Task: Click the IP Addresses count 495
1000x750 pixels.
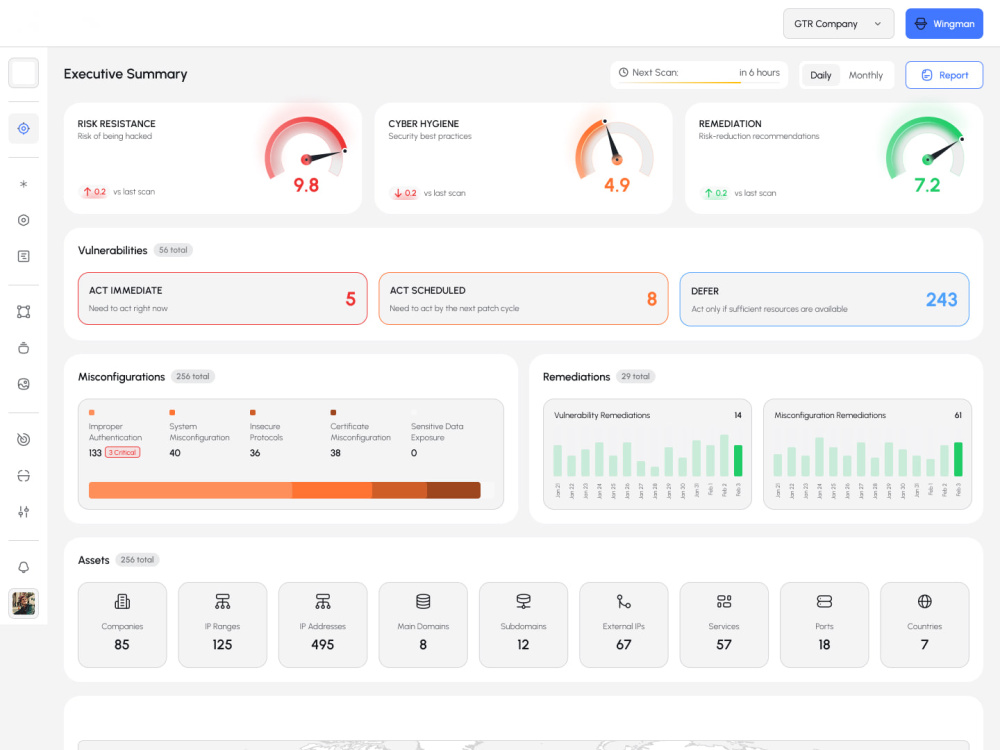Action: click(x=323, y=645)
